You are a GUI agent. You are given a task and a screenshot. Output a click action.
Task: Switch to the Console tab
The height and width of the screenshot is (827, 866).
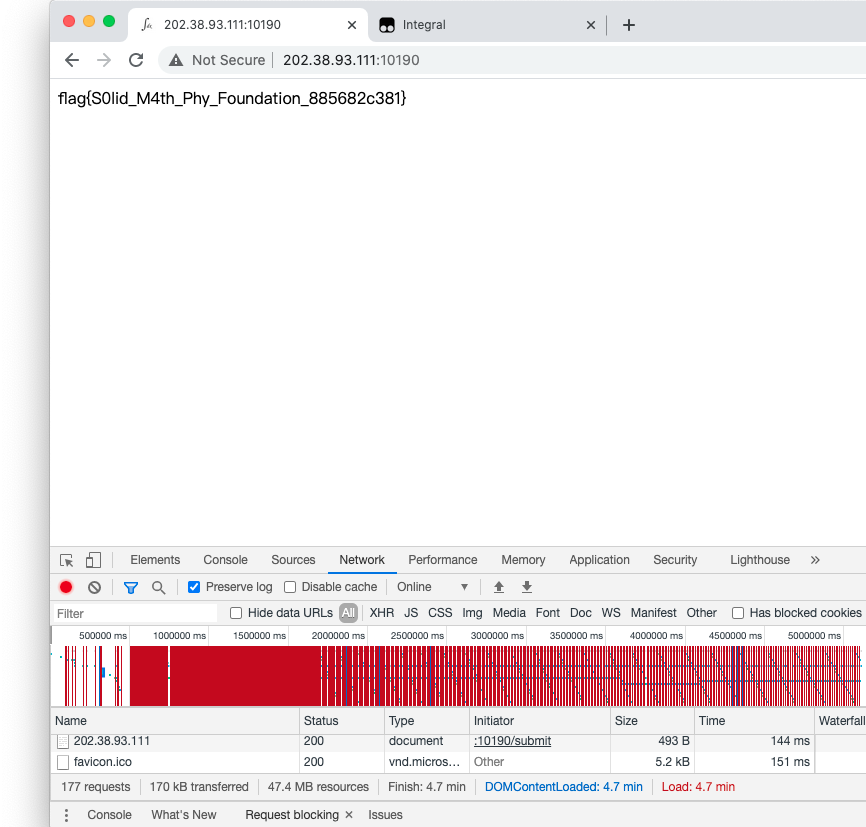[x=225, y=560]
